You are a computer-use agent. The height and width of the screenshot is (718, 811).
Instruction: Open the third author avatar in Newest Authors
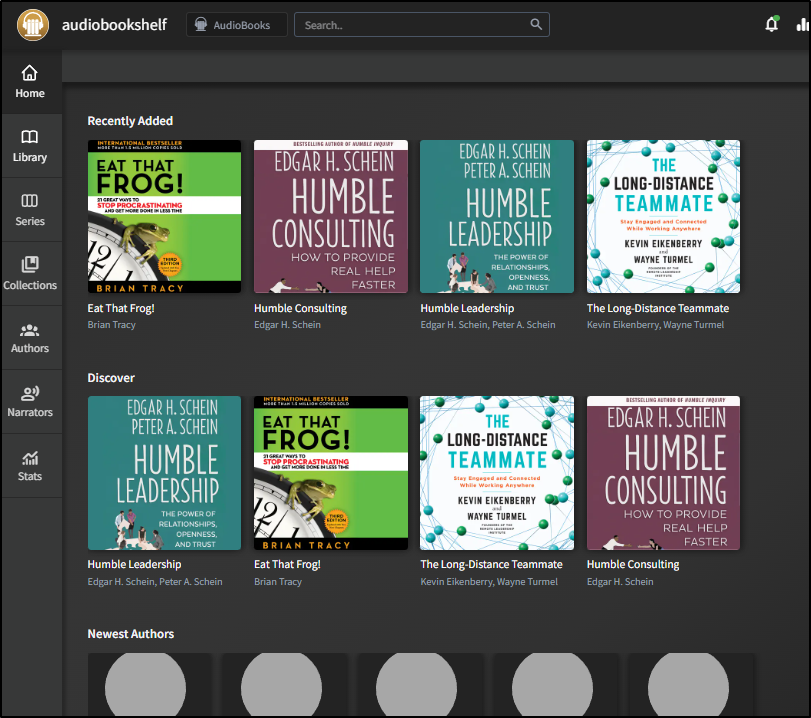tap(416, 685)
